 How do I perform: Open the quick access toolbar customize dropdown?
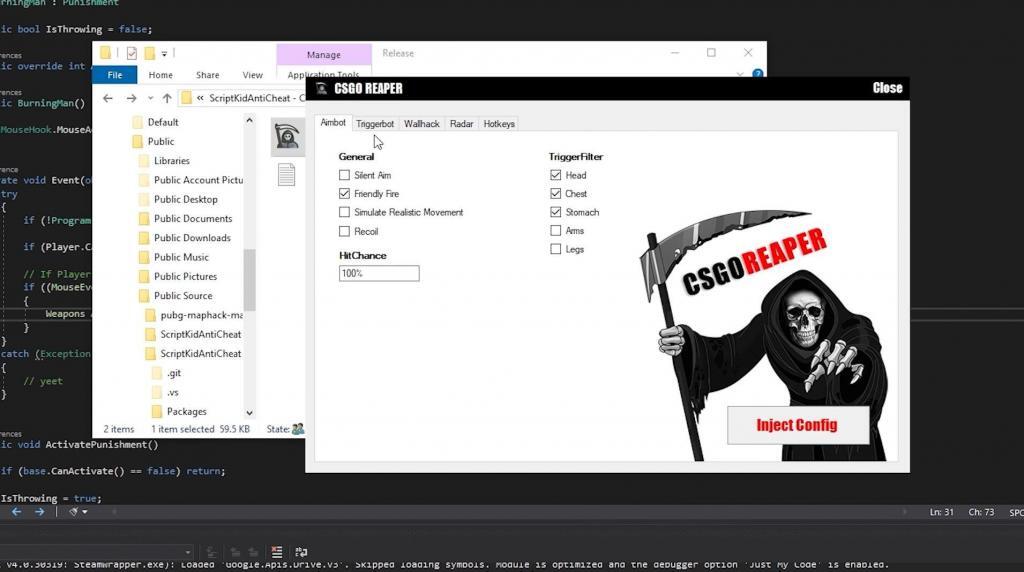(165, 53)
